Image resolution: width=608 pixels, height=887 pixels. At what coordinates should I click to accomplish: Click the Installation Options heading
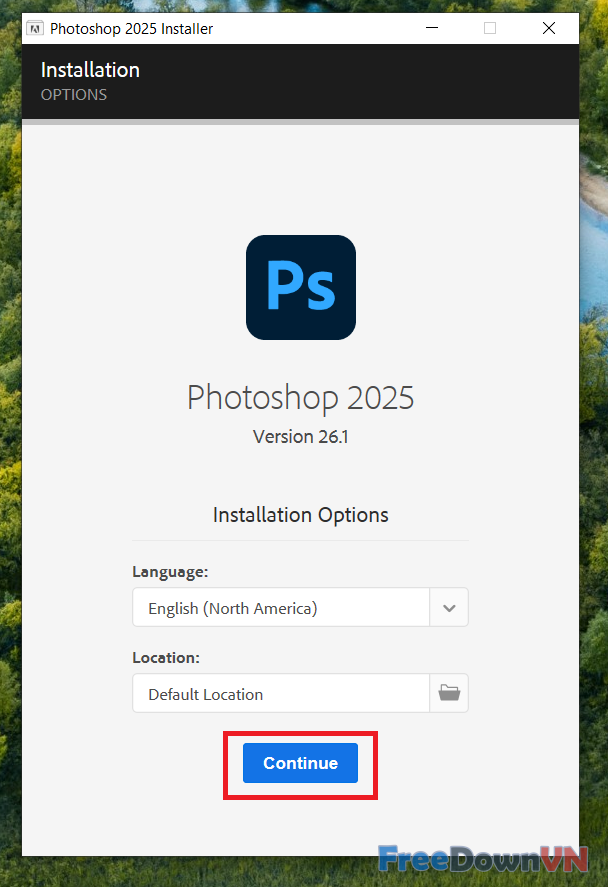point(300,515)
